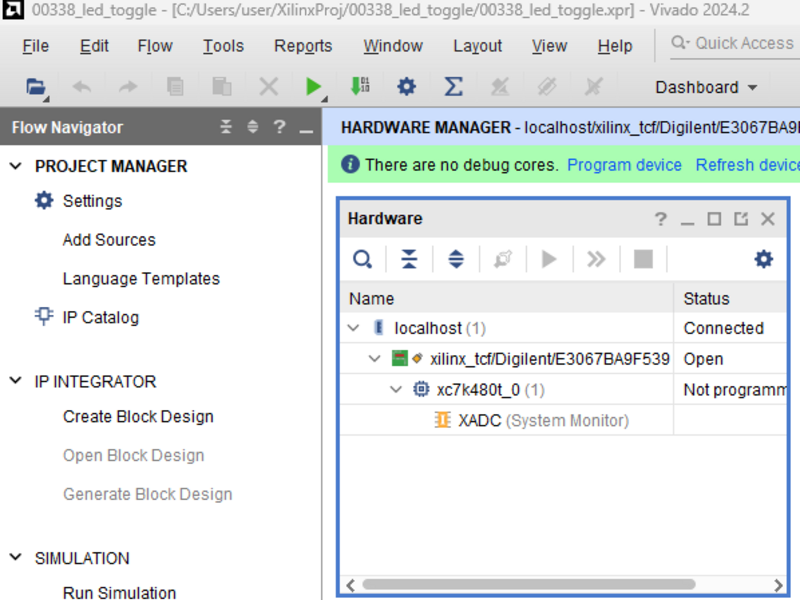Click the Program Device bitstream icon
The image size is (800, 600).
click(x=360, y=87)
